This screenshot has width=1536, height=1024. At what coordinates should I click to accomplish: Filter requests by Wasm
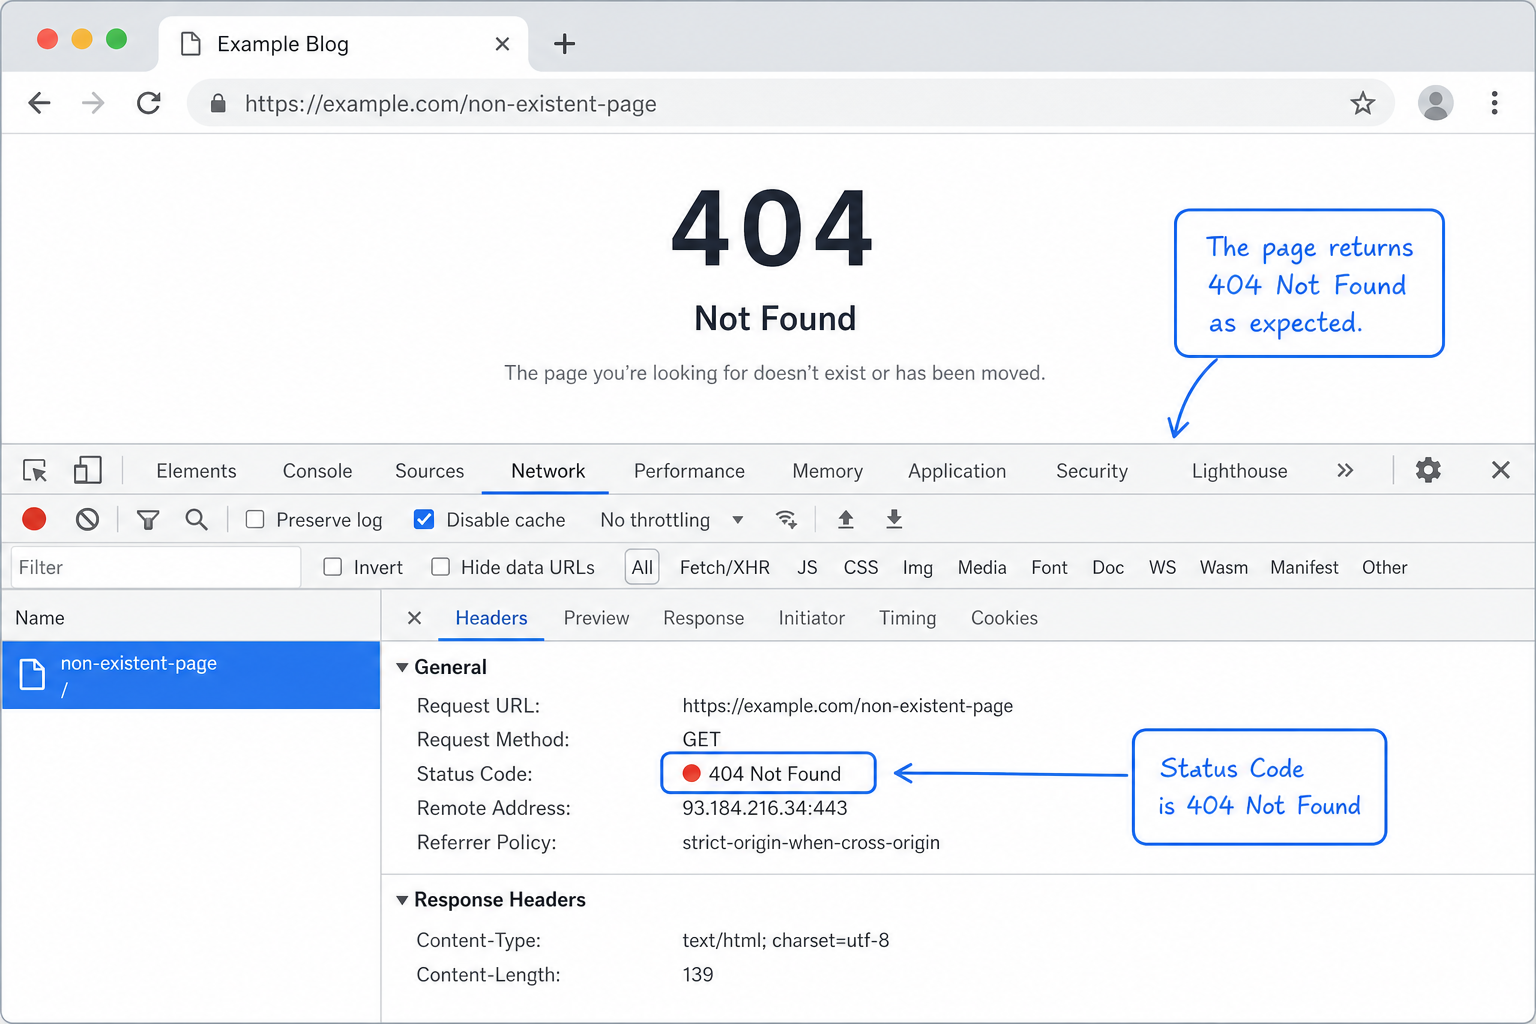click(1223, 567)
